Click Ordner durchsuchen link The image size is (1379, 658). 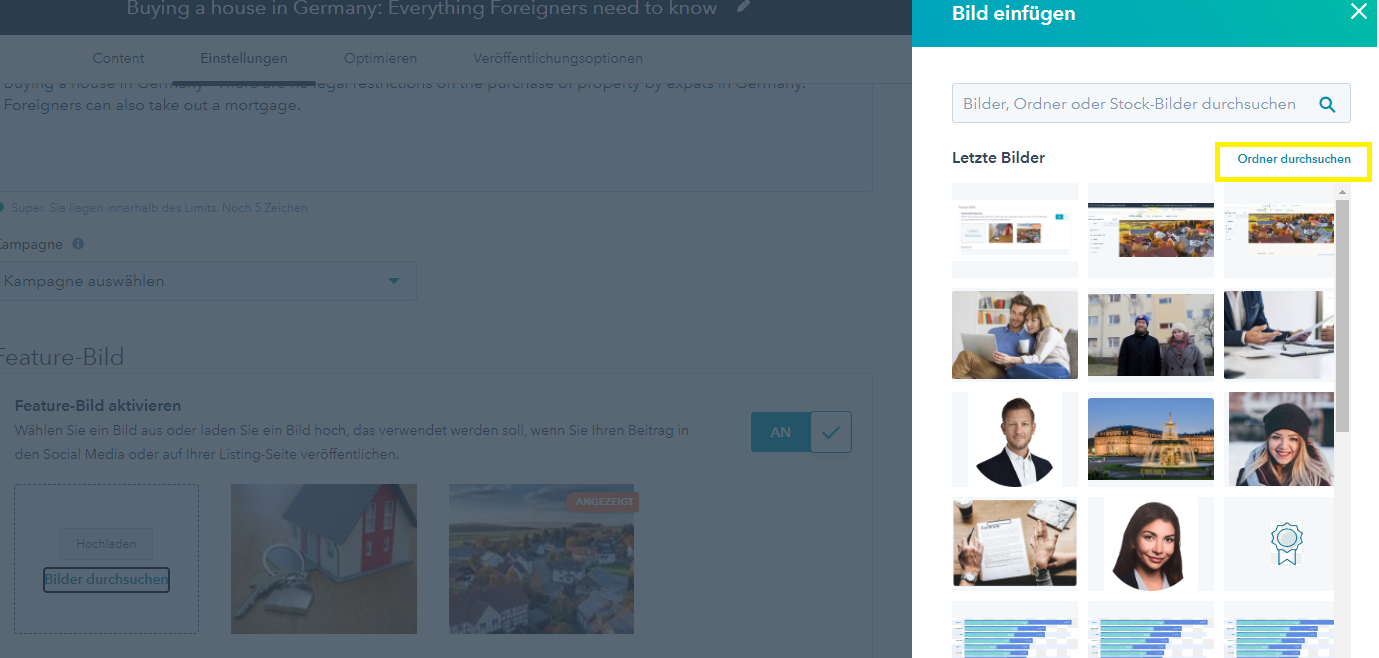[1294, 159]
